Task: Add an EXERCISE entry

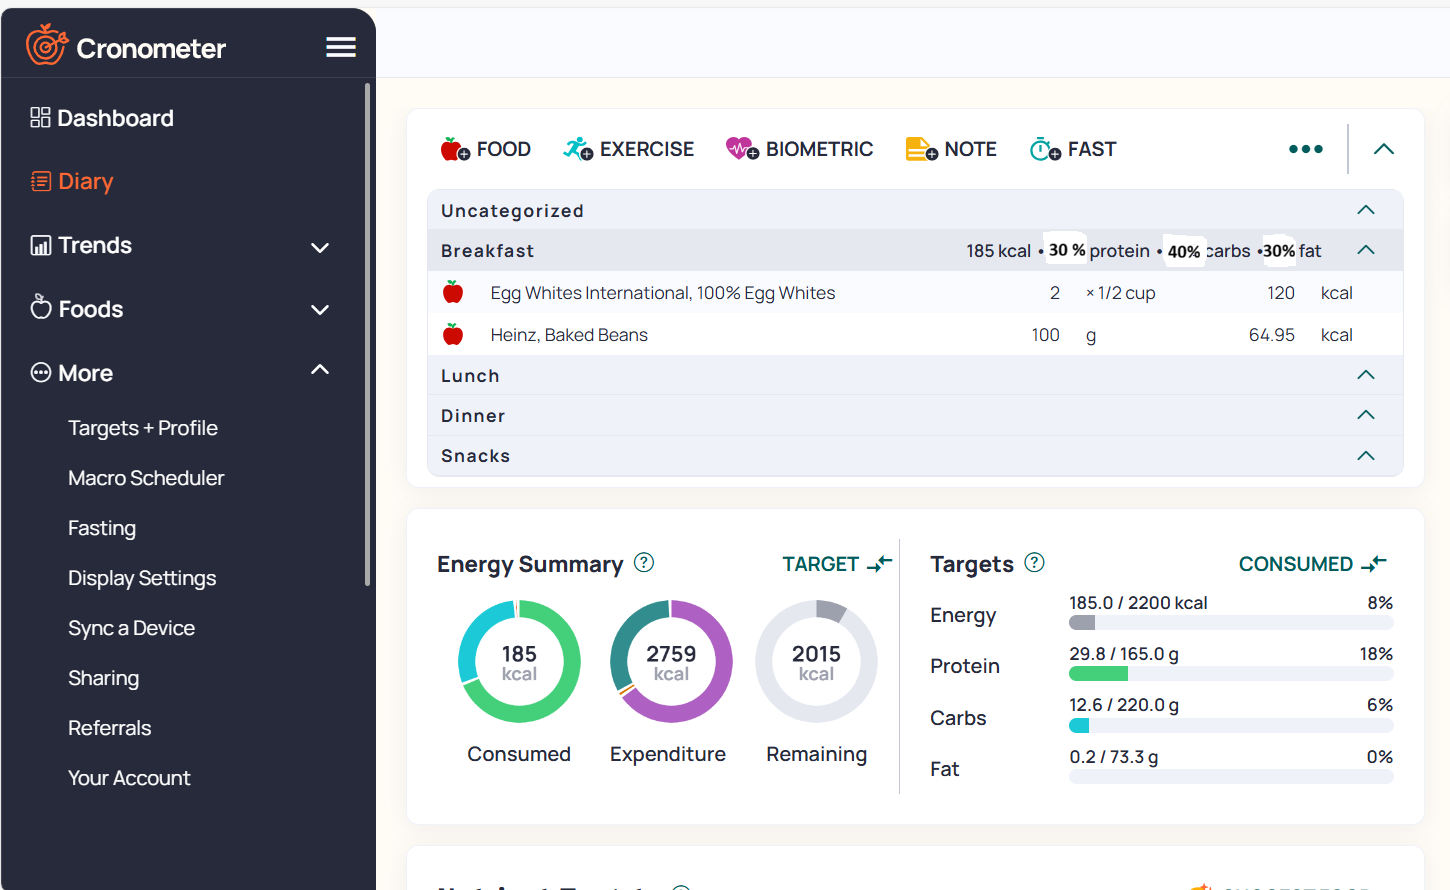Action: pos(629,149)
